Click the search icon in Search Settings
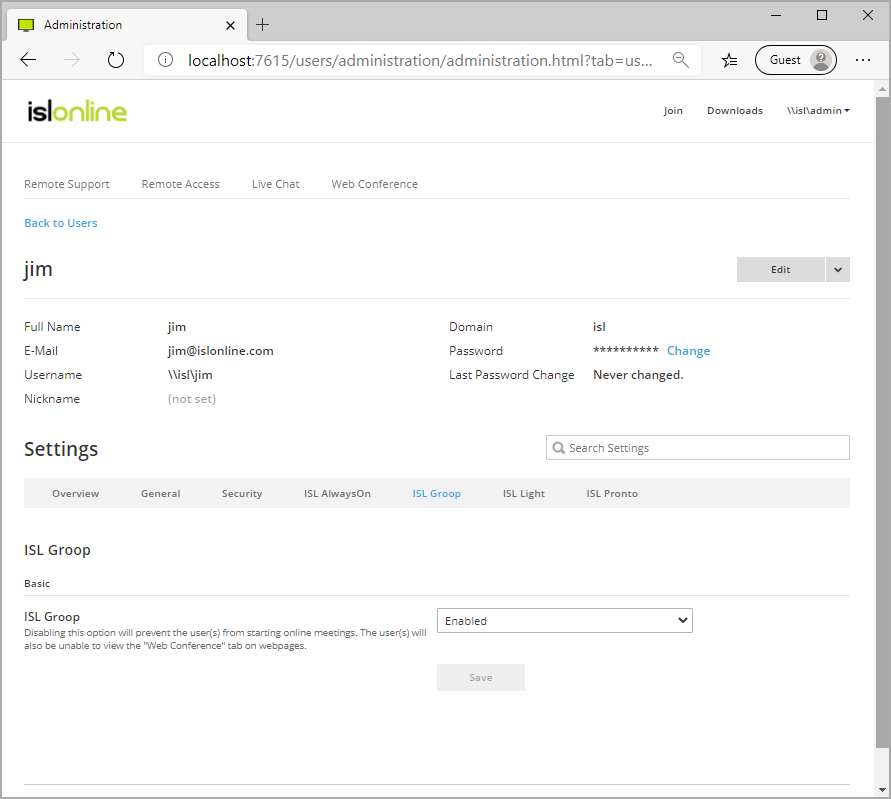Image resolution: width=891 pixels, height=799 pixels. 559,448
